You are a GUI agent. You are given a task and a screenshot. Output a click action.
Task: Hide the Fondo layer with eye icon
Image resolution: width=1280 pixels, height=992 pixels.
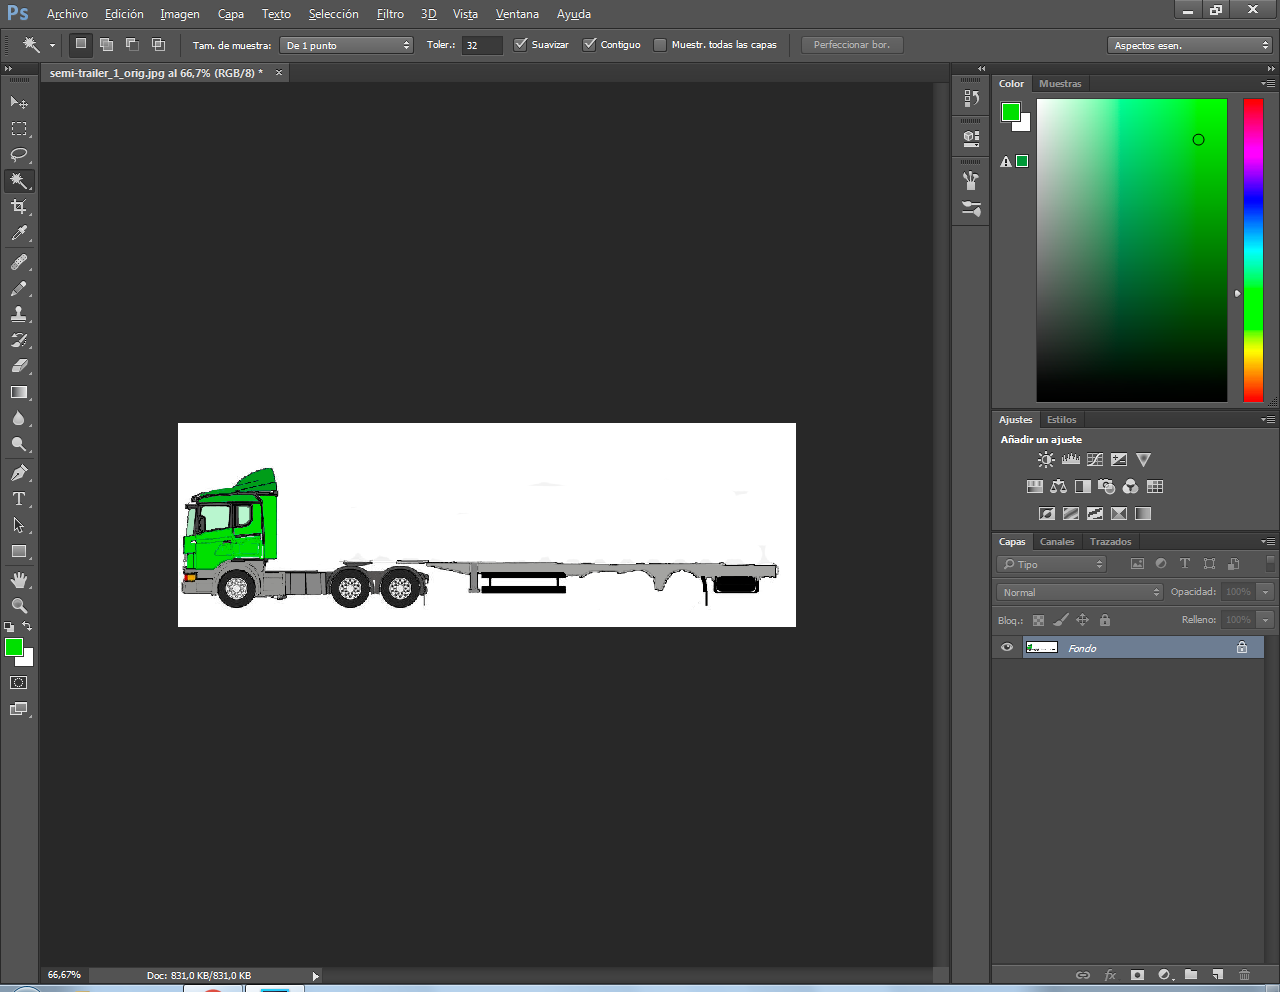pyautogui.click(x=1007, y=648)
